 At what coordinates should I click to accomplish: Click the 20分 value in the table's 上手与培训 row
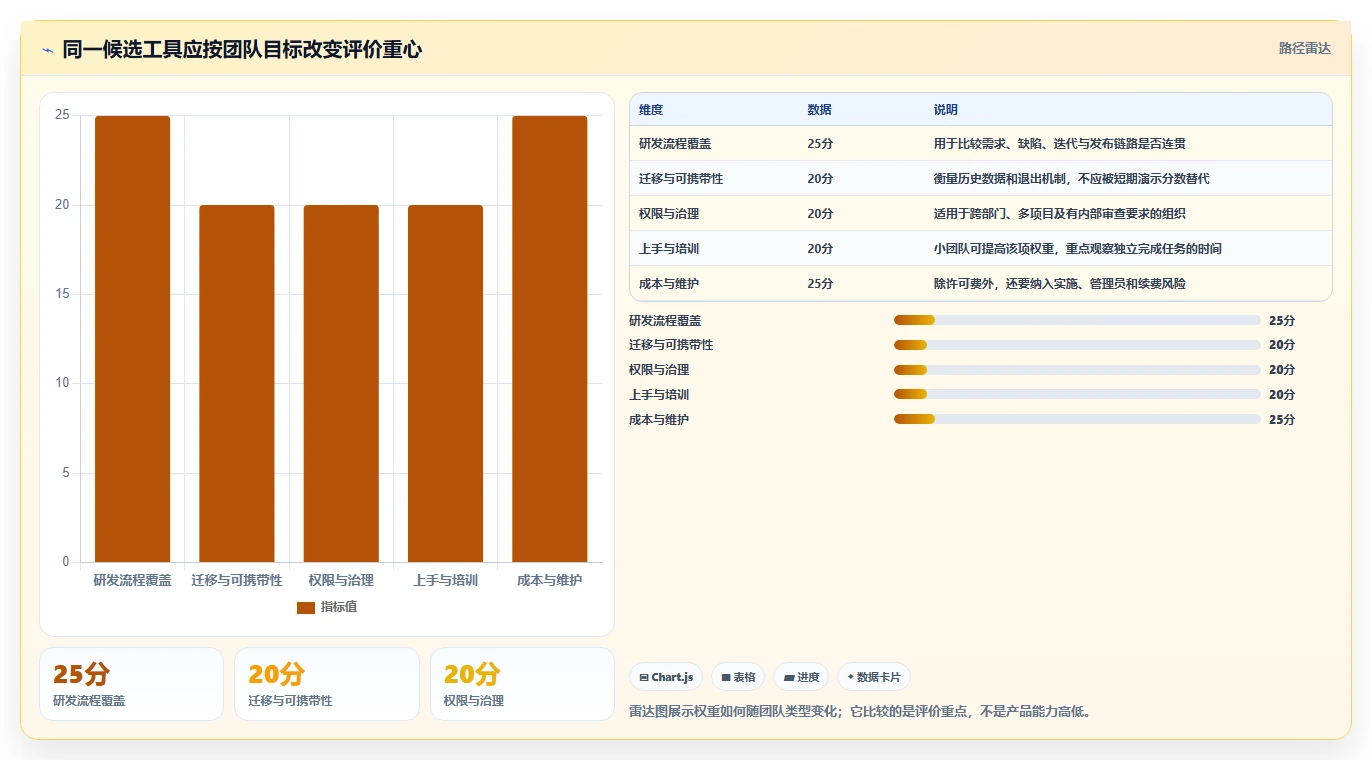click(820, 249)
